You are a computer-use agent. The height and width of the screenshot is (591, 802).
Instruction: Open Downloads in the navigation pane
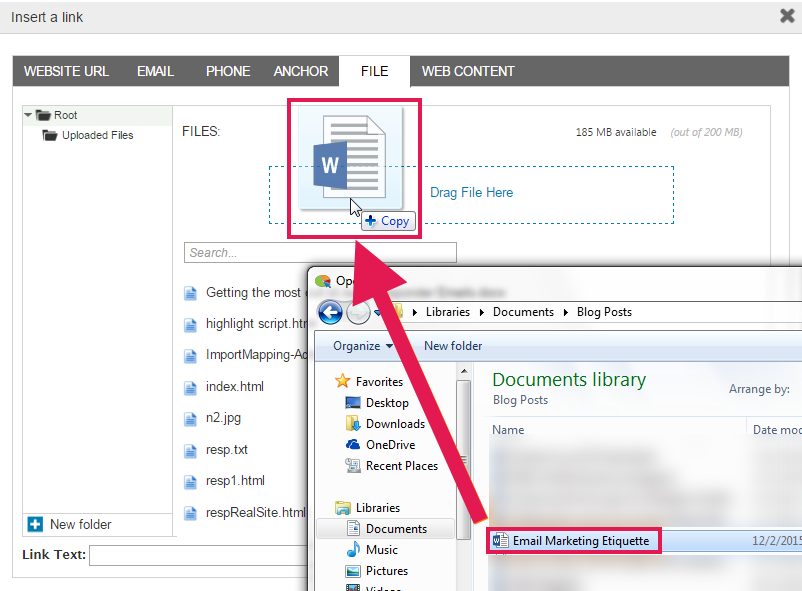click(395, 424)
